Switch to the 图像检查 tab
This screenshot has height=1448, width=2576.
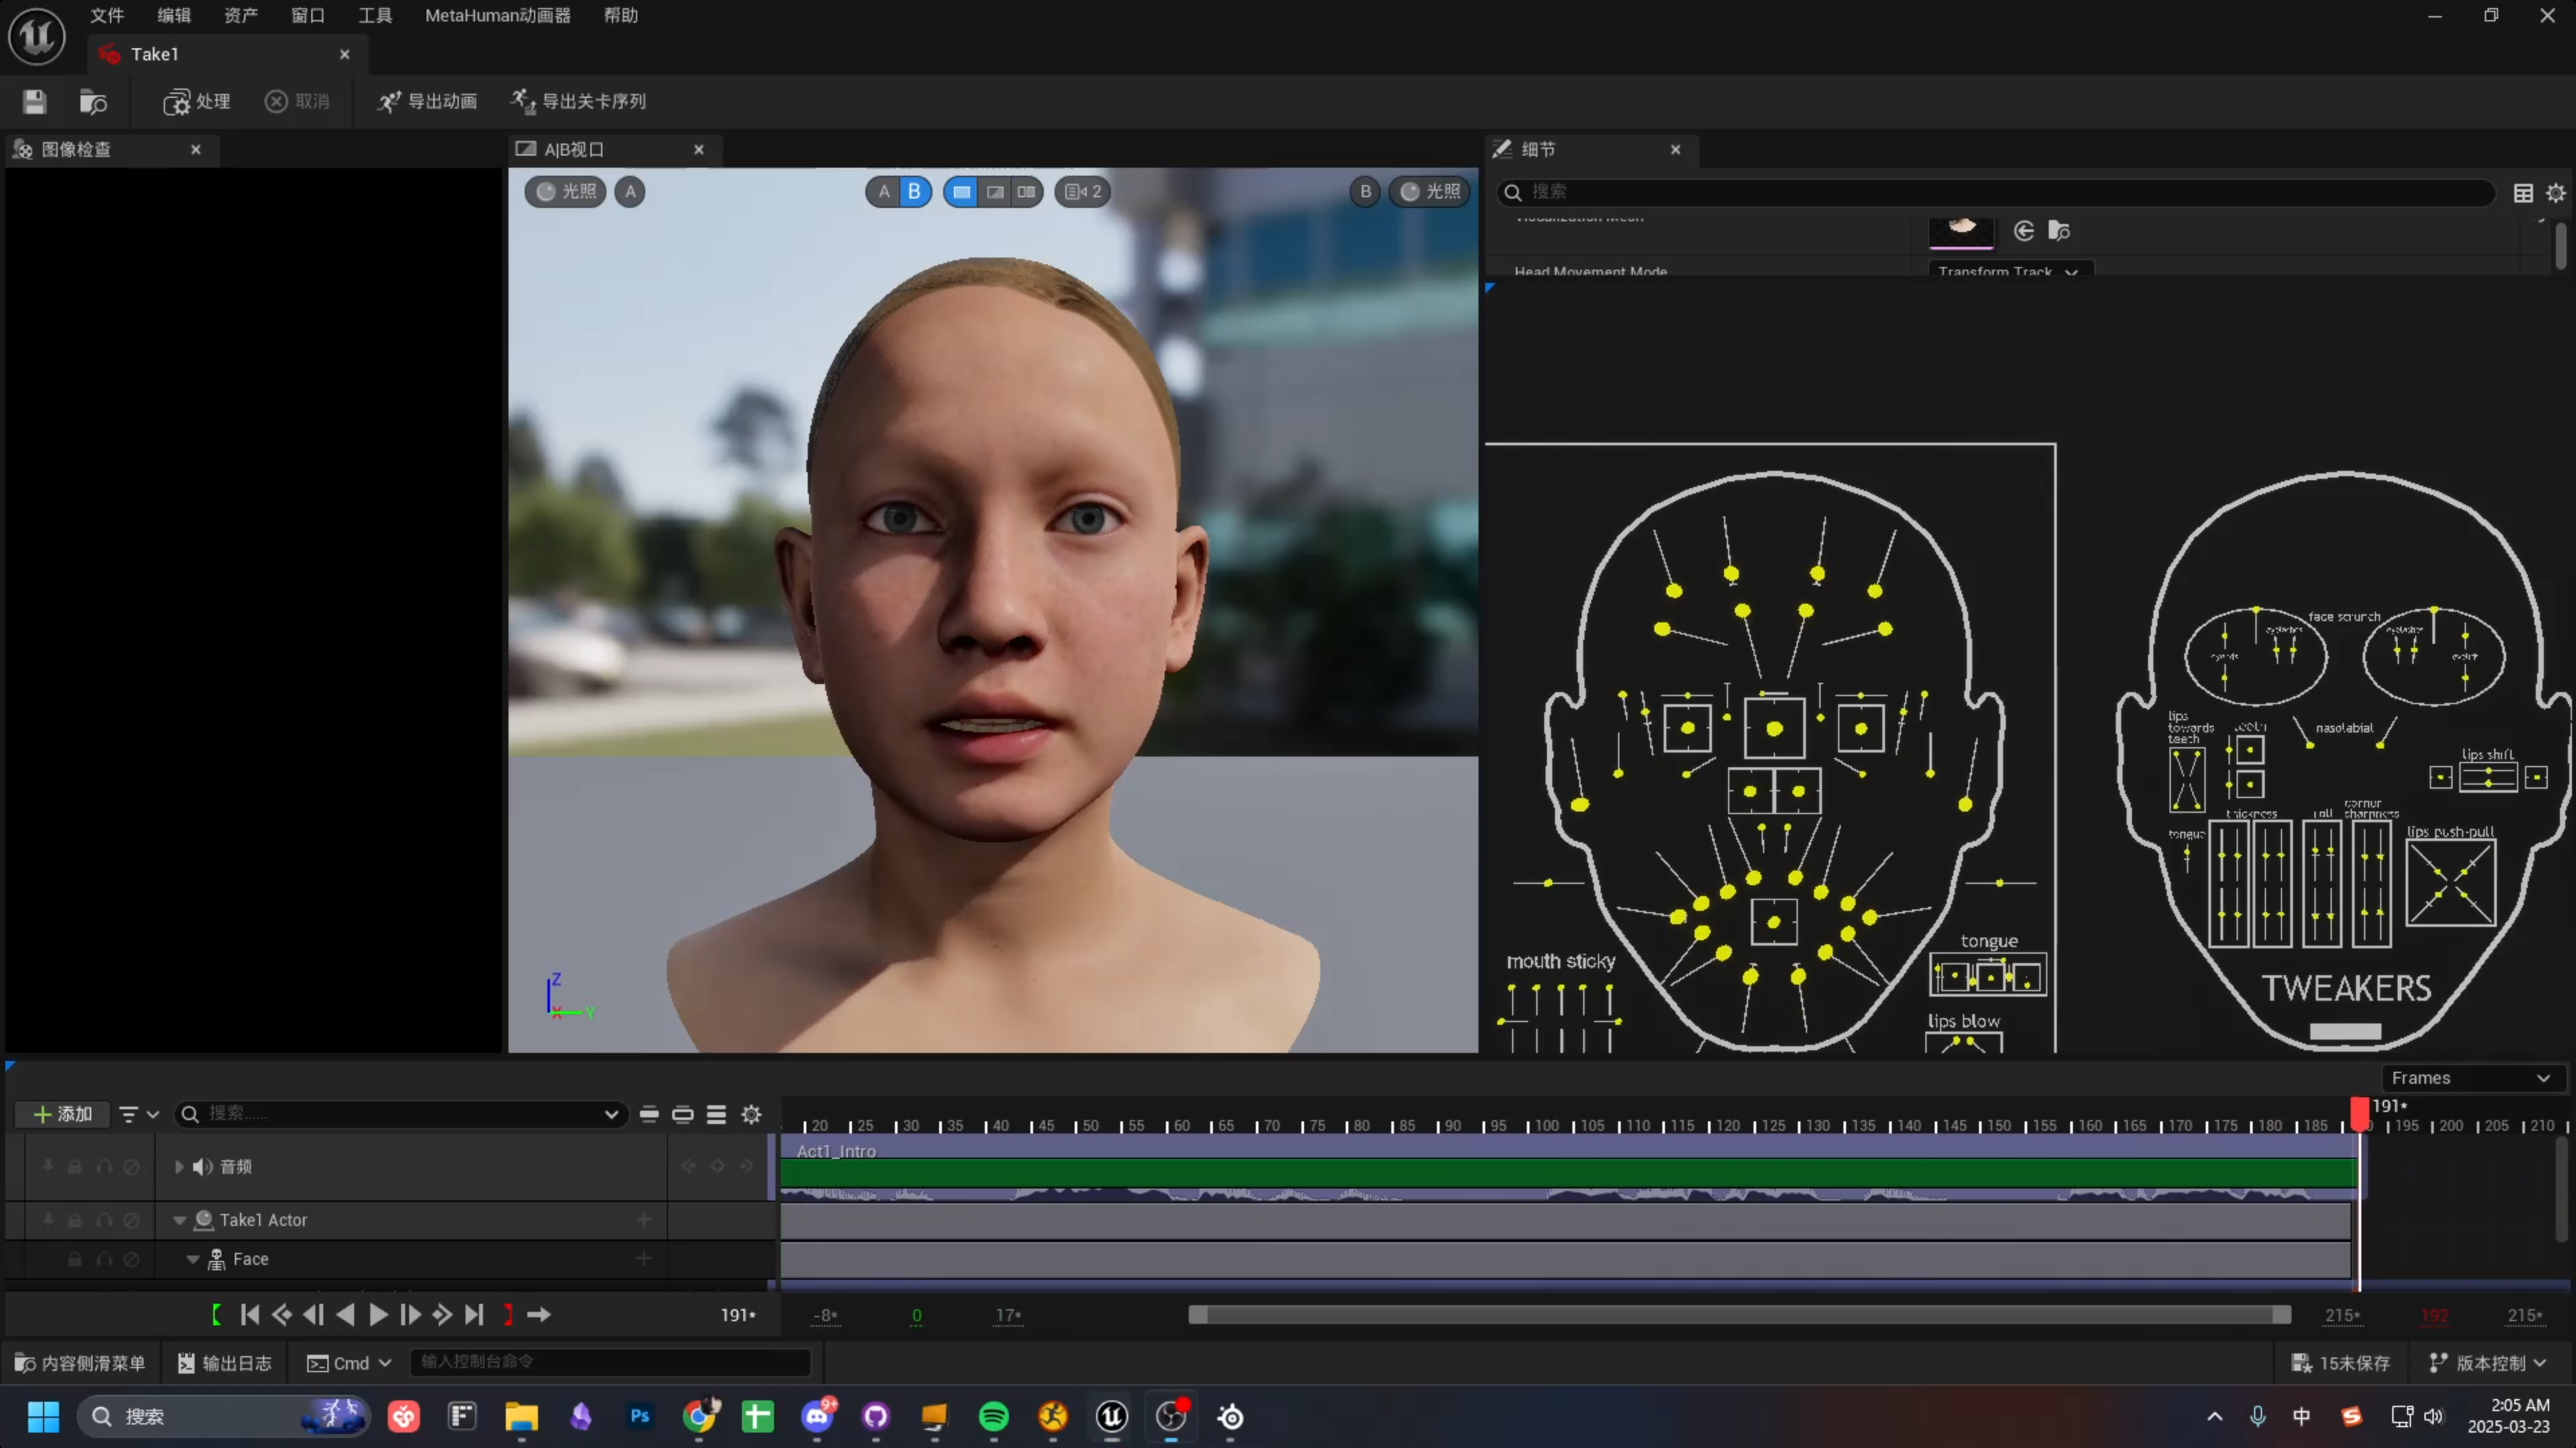point(77,149)
